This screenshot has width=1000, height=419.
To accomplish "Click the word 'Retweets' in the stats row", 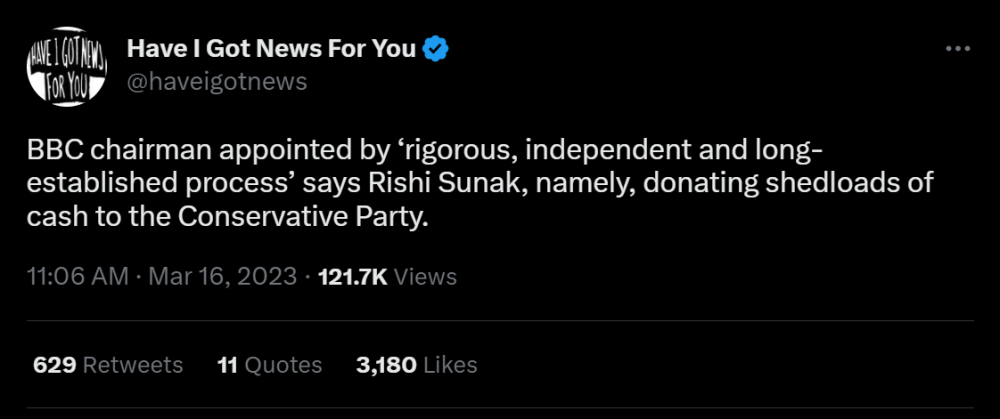I will [133, 365].
